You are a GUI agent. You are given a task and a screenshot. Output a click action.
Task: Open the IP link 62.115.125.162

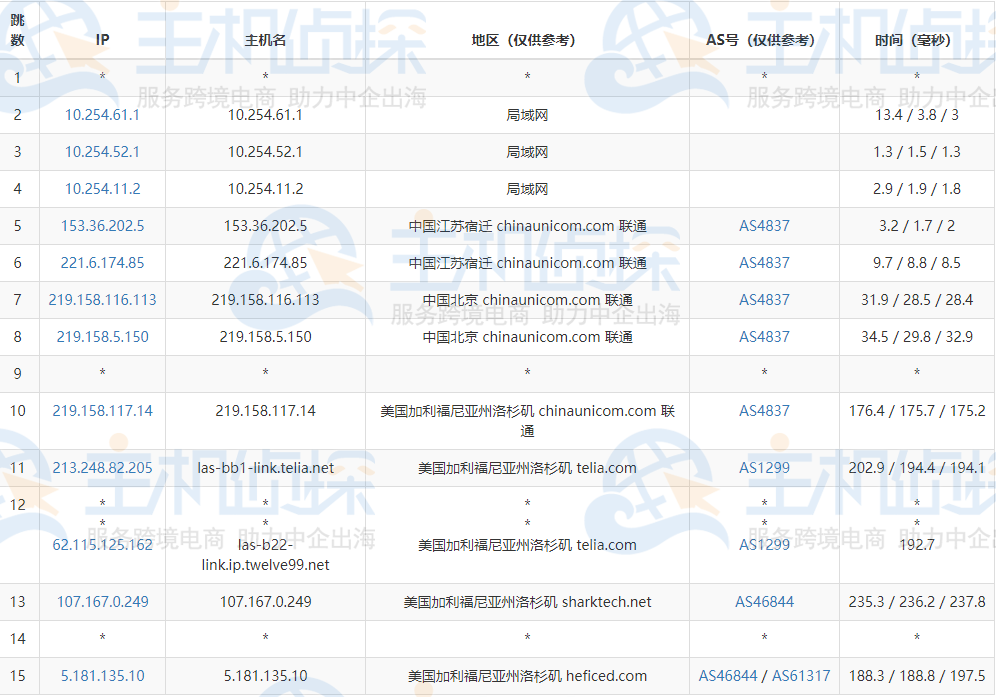click(100, 545)
